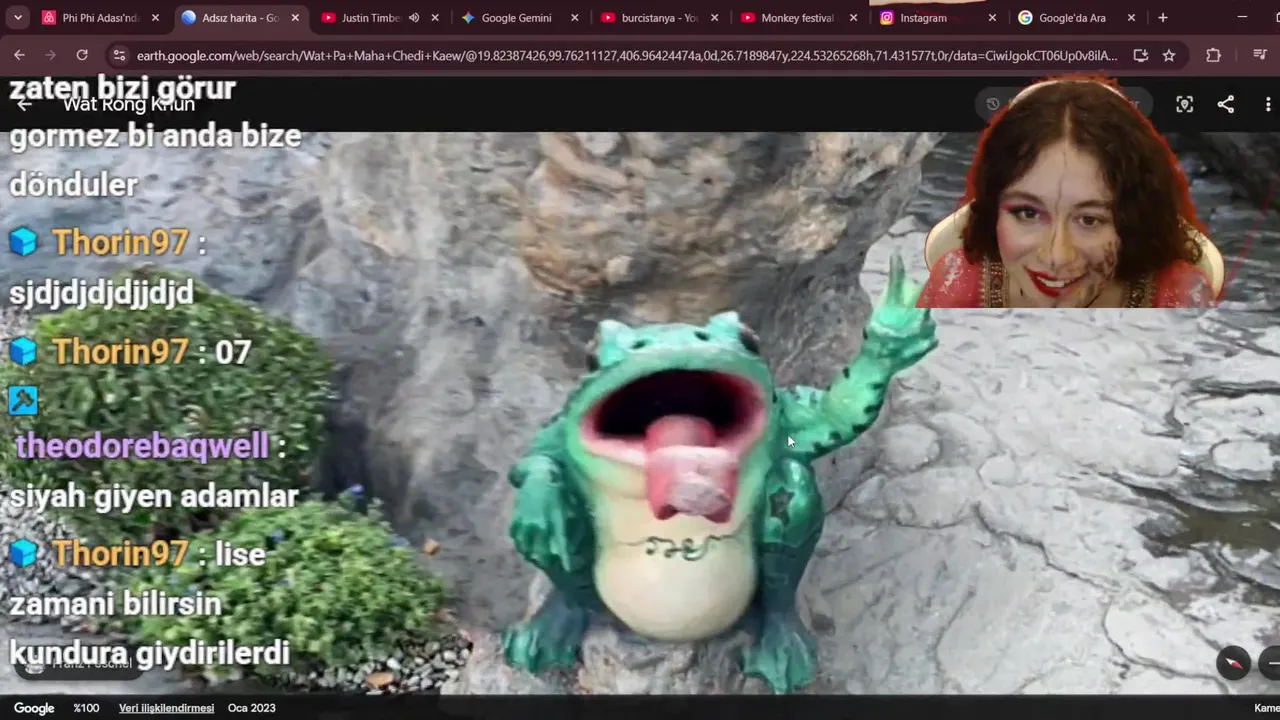The width and height of the screenshot is (1280, 720).
Task: Click the %100 loading indicator
Action: point(86,708)
